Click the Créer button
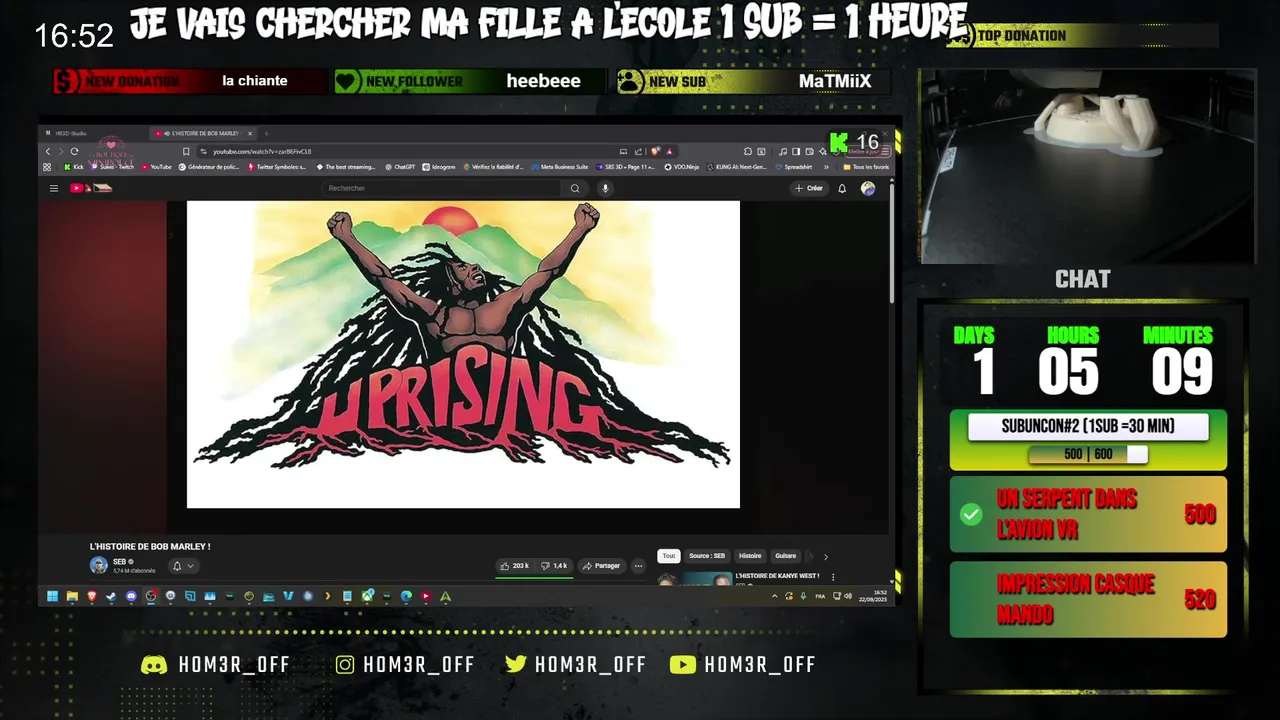The image size is (1280, 720). coord(808,188)
